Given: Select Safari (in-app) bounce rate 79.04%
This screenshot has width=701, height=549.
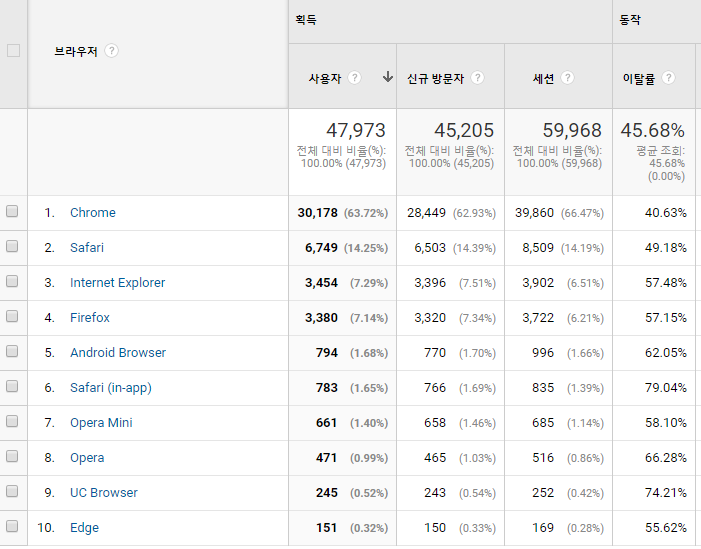Looking at the screenshot, I should [666, 388].
